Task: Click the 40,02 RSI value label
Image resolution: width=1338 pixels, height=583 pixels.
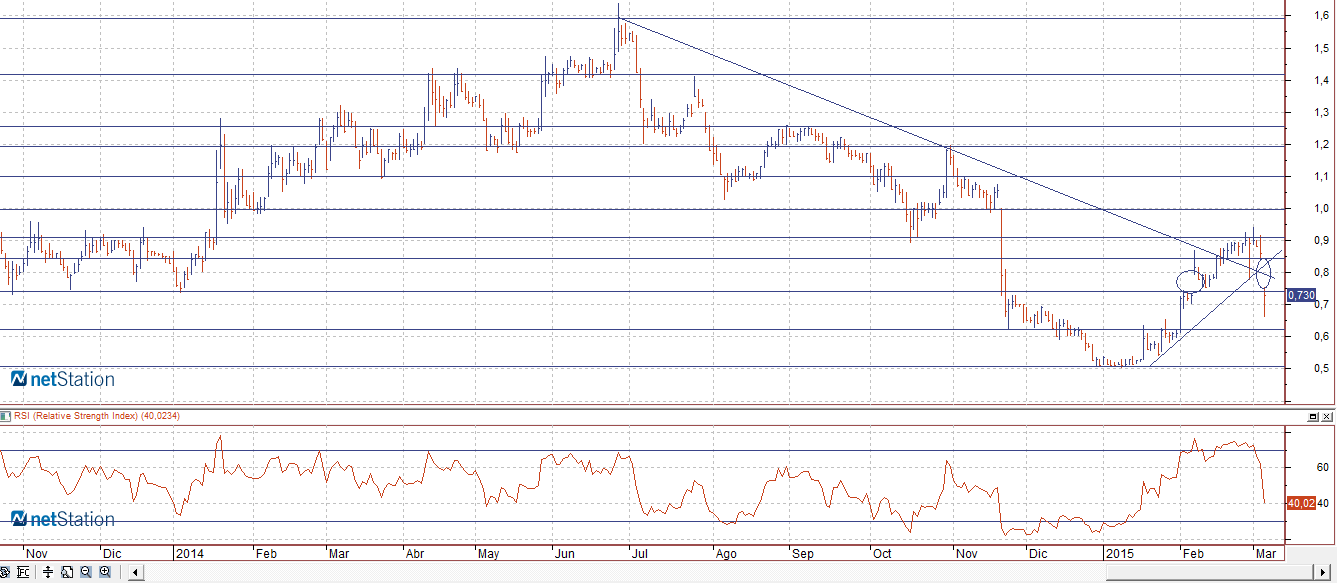Action: click(1301, 503)
